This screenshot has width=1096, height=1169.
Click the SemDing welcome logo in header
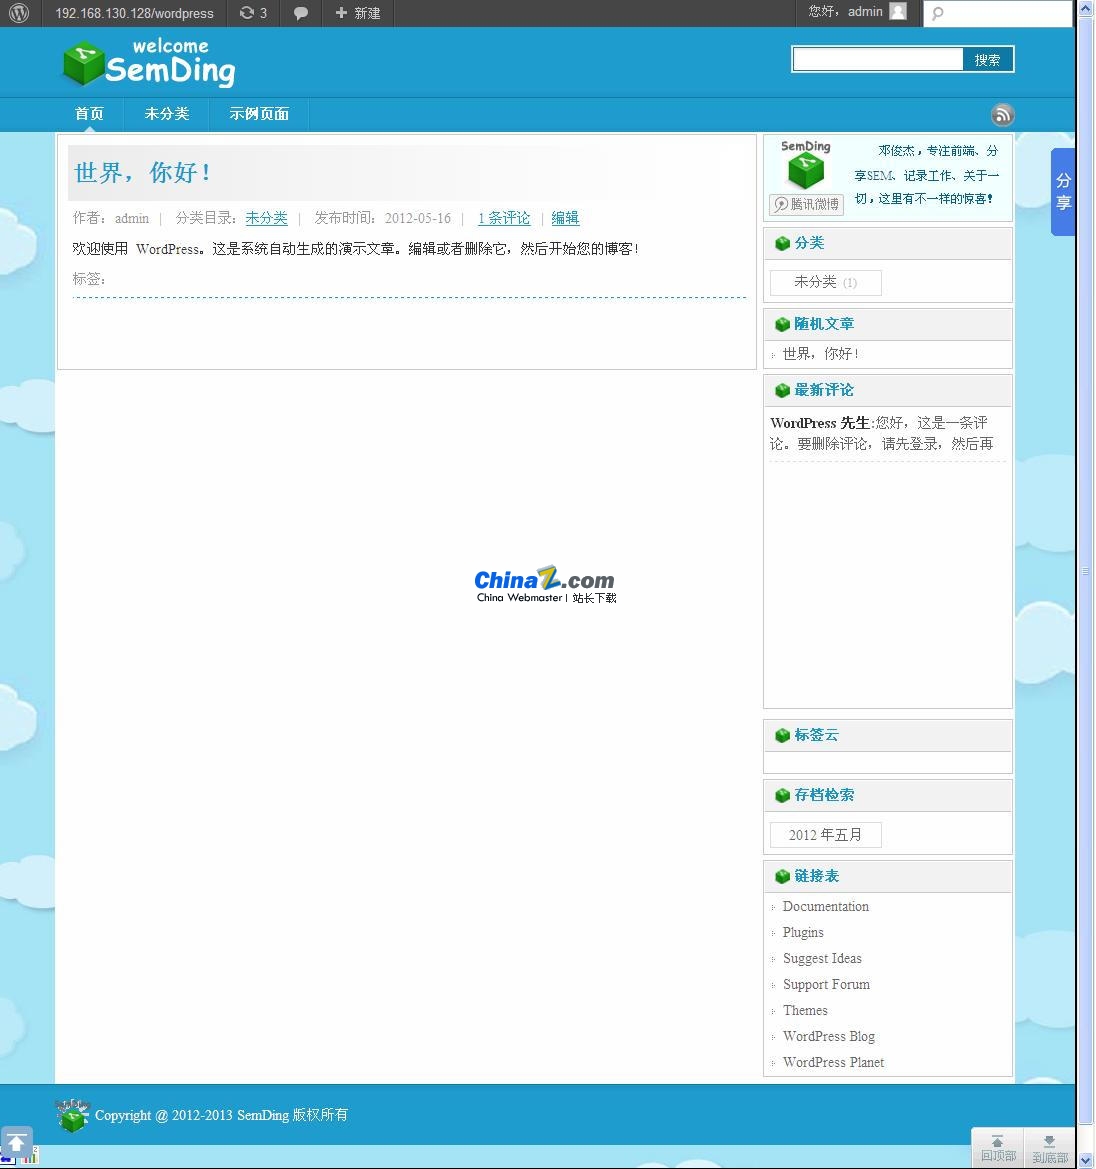click(150, 62)
